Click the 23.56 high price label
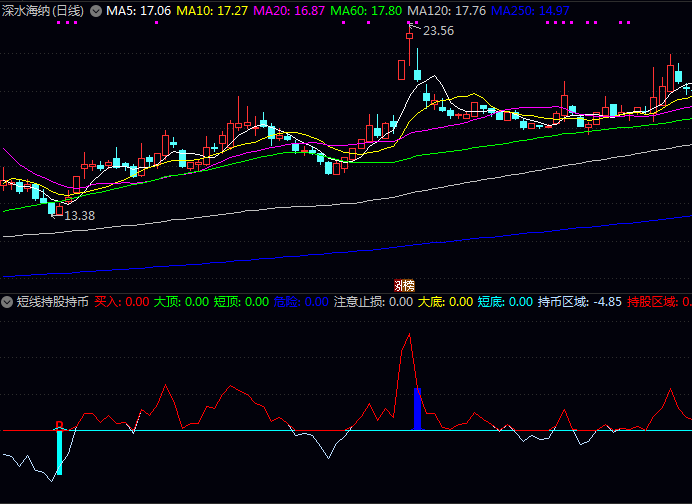The width and height of the screenshot is (692, 504). click(438, 31)
